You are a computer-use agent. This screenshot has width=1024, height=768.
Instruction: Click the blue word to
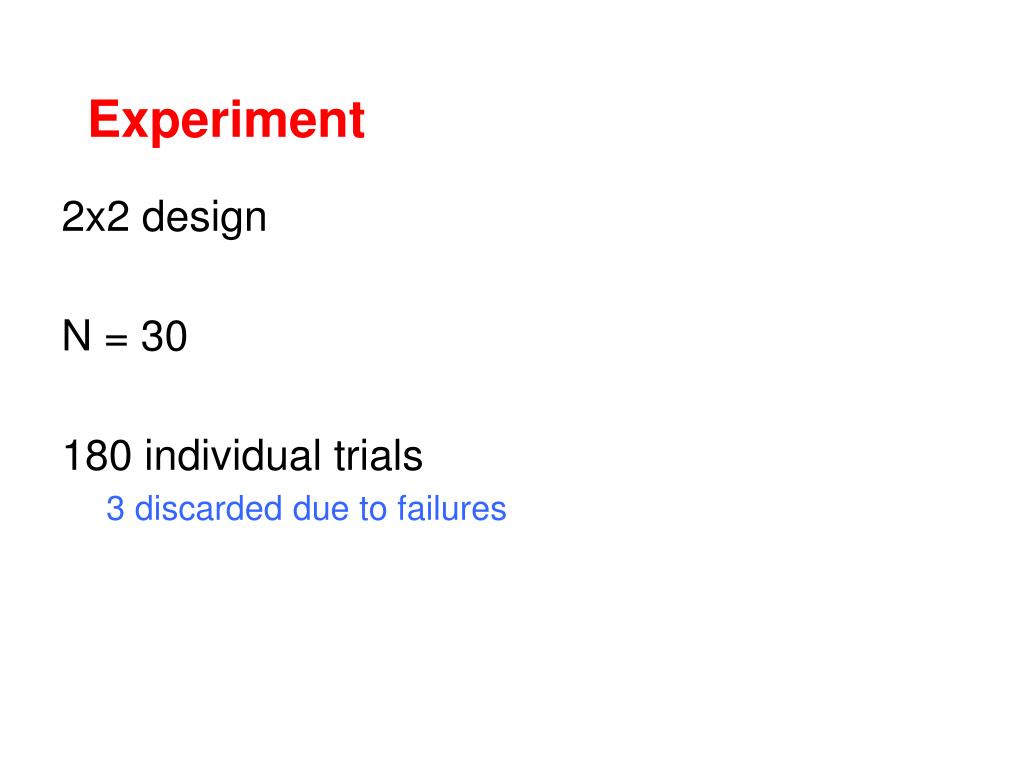click(373, 510)
